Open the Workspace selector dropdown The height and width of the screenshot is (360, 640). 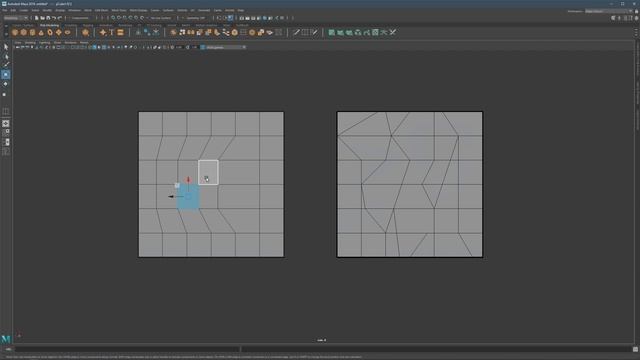pyautogui.click(x=608, y=11)
